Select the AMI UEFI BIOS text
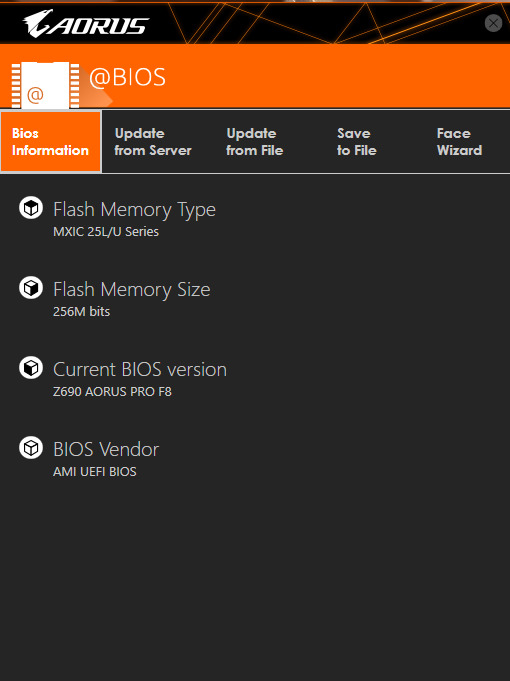Viewport: 510px width, 681px height. [95, 471]
